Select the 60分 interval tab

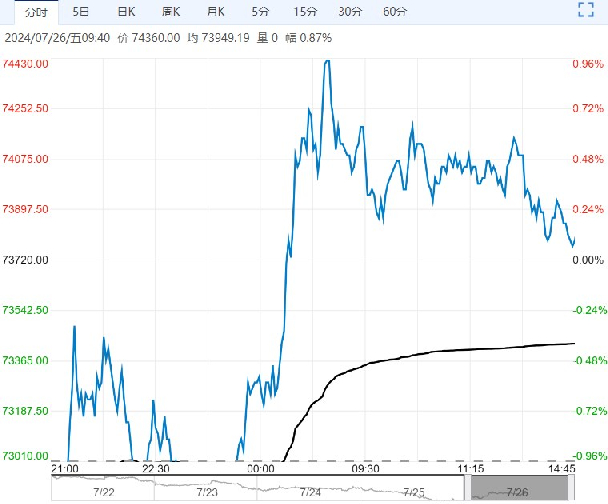(x=395, y=12)
